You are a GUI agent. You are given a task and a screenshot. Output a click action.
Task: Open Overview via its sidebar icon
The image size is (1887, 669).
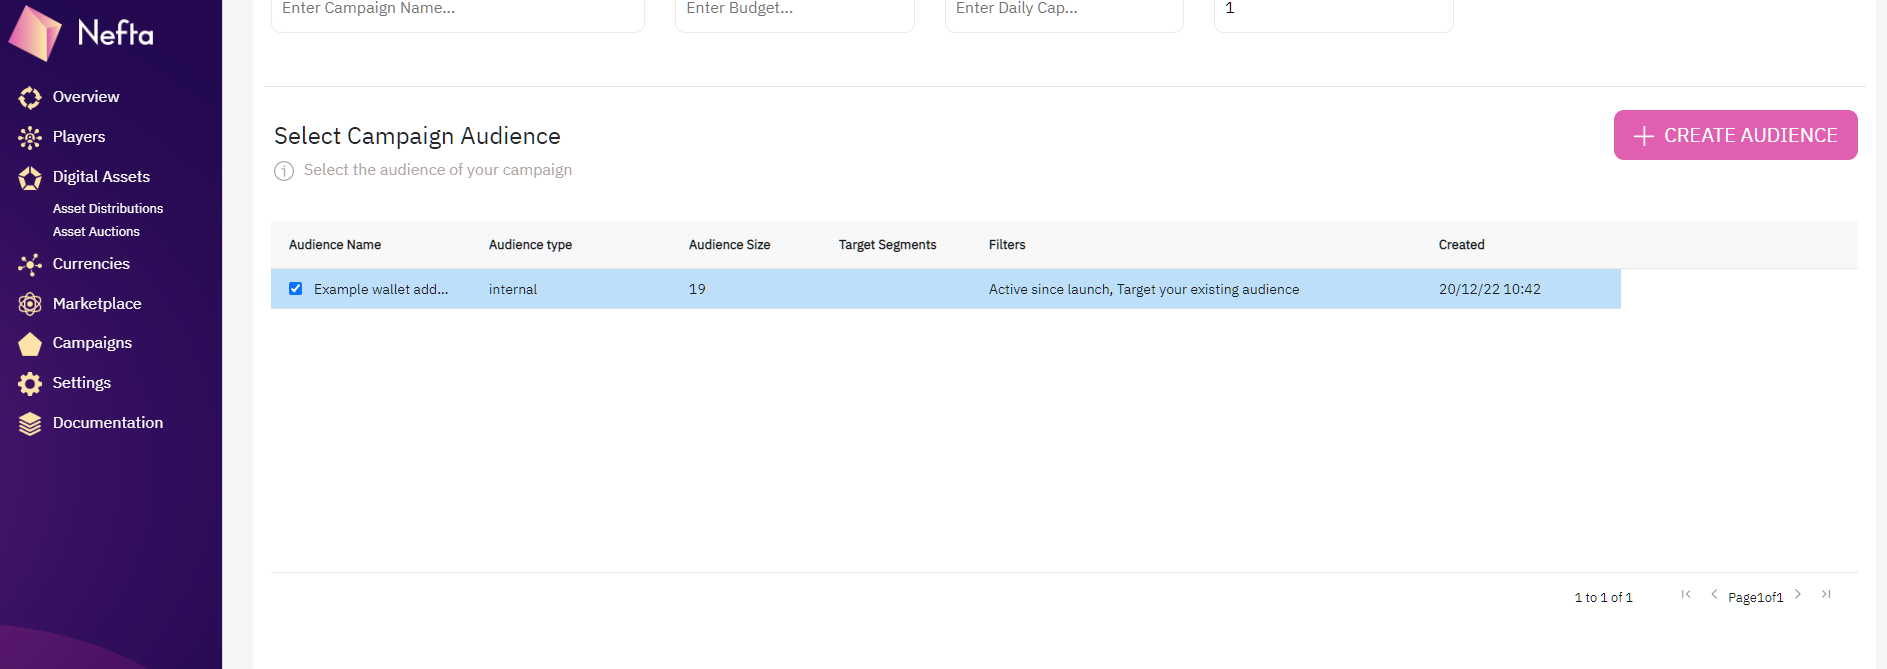(30, 97)
